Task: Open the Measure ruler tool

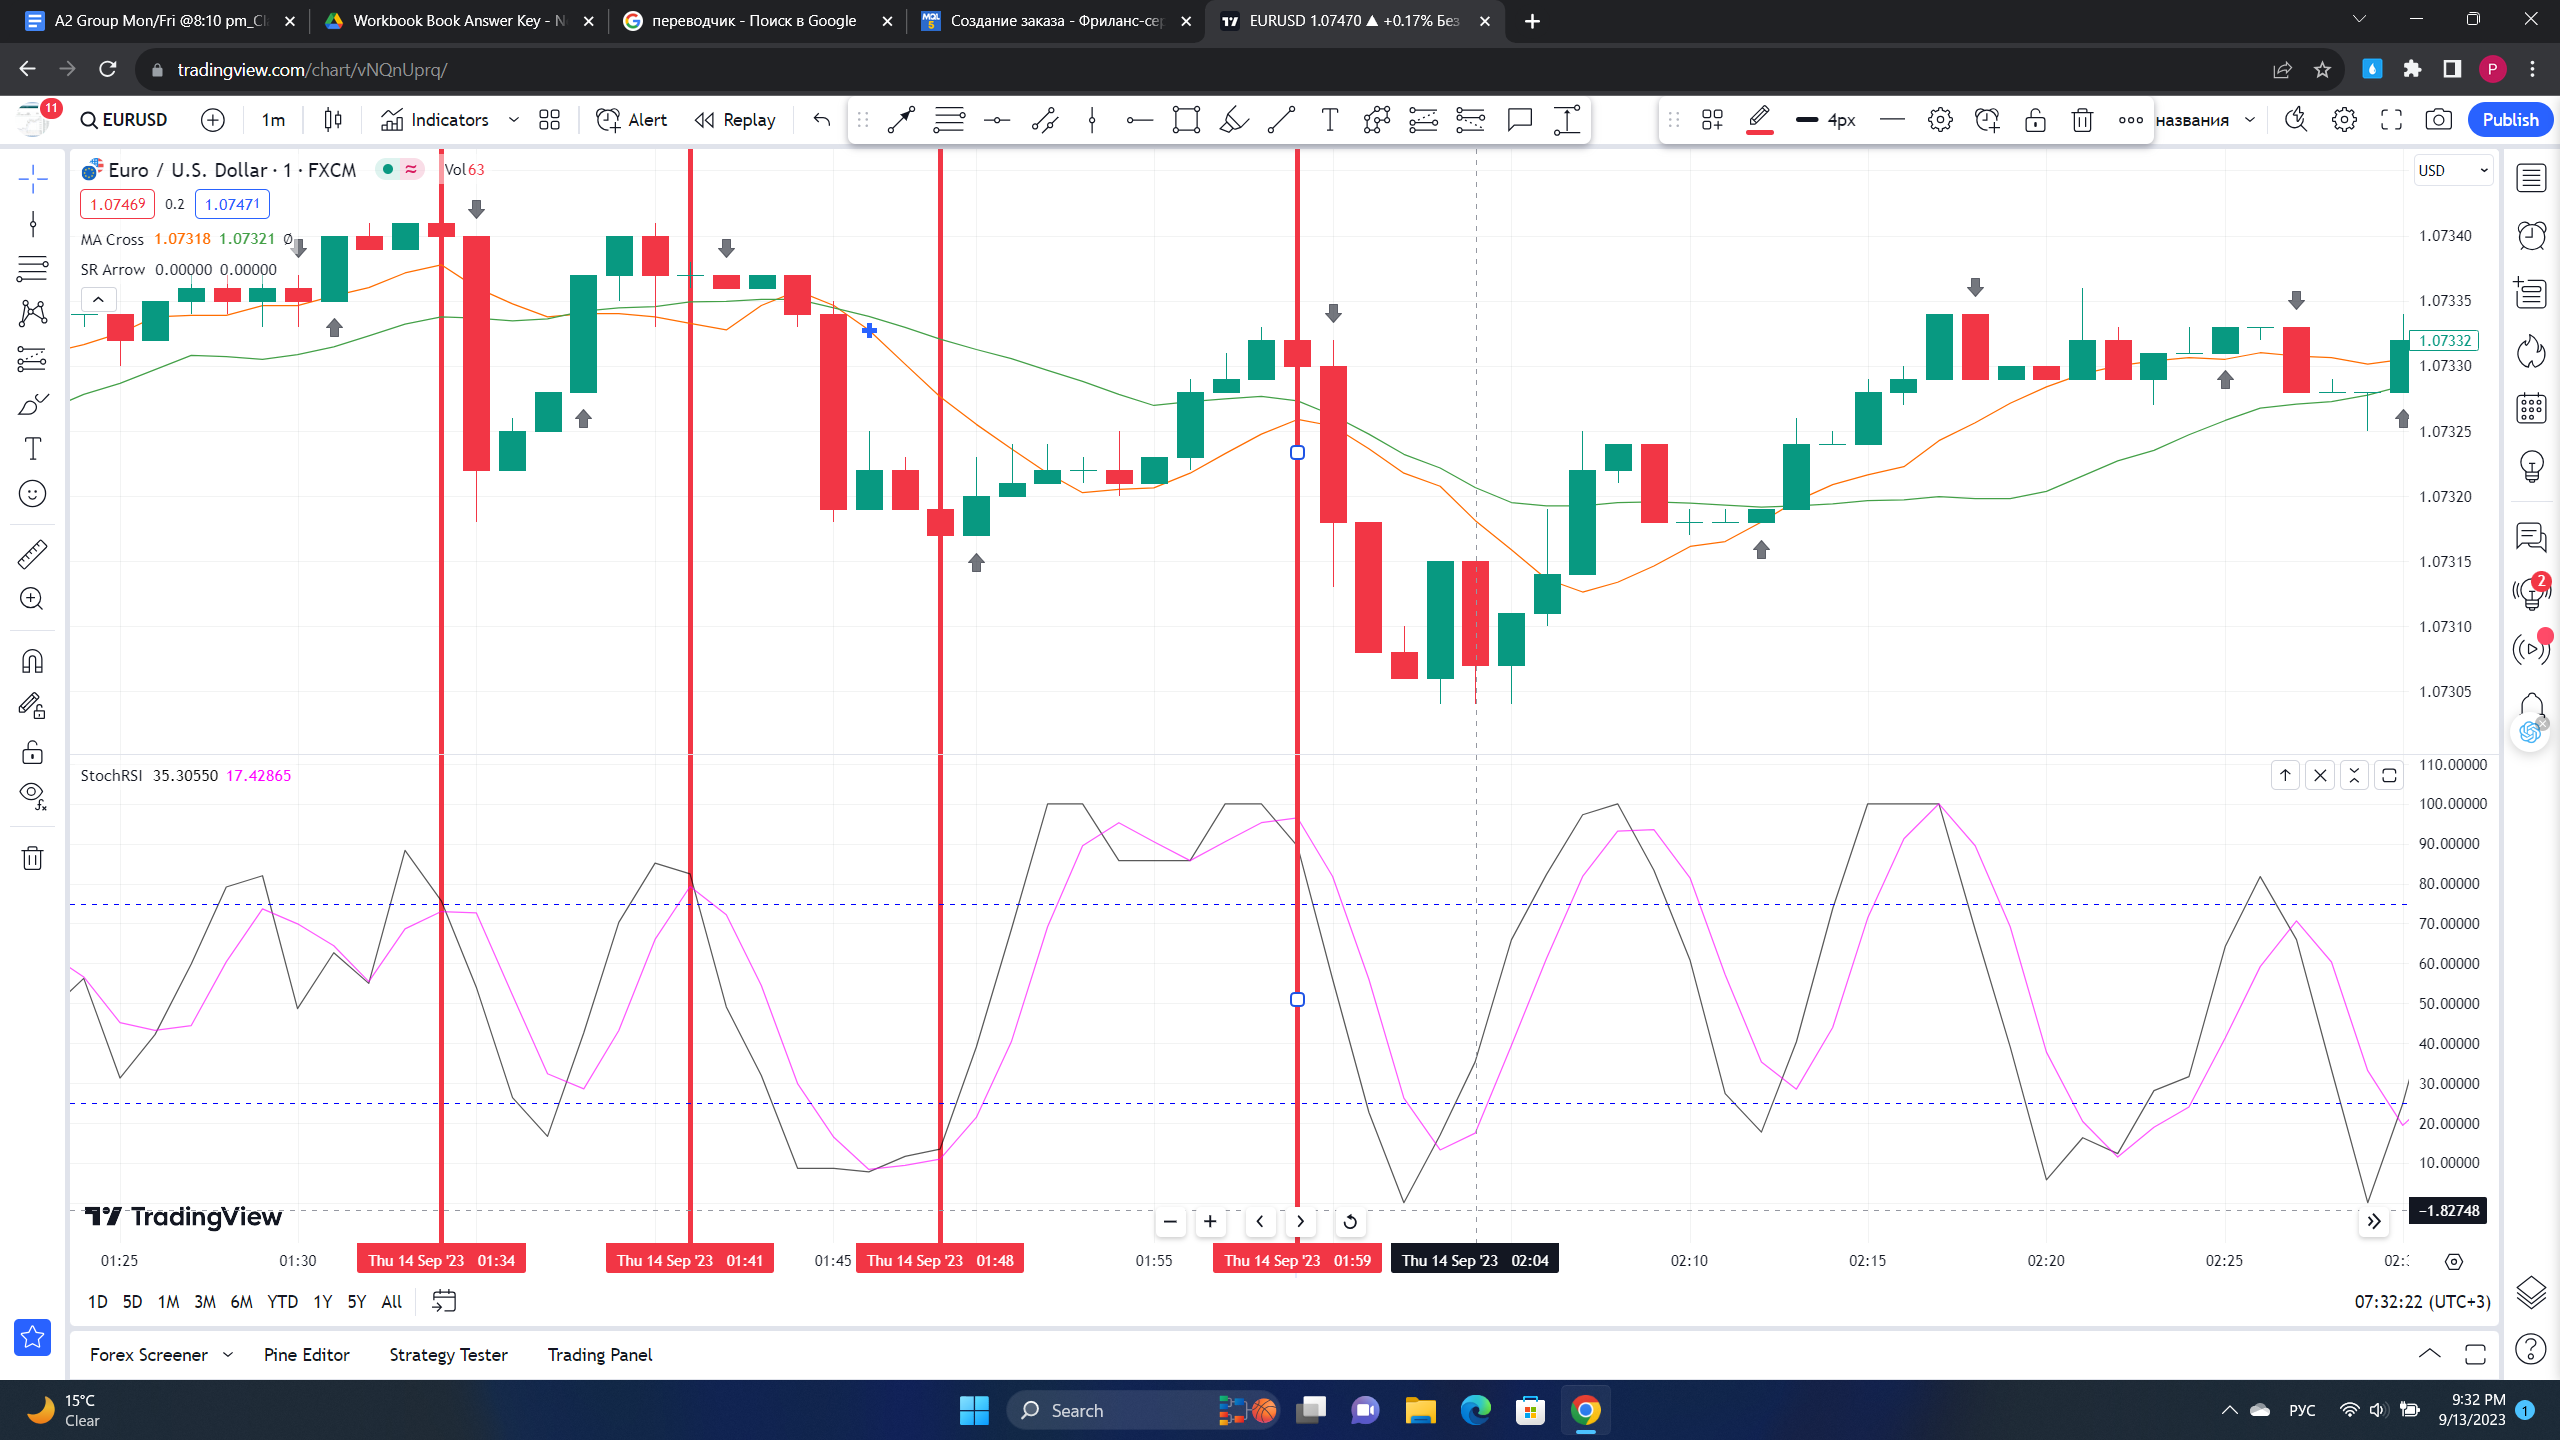Action: [32, 554]
